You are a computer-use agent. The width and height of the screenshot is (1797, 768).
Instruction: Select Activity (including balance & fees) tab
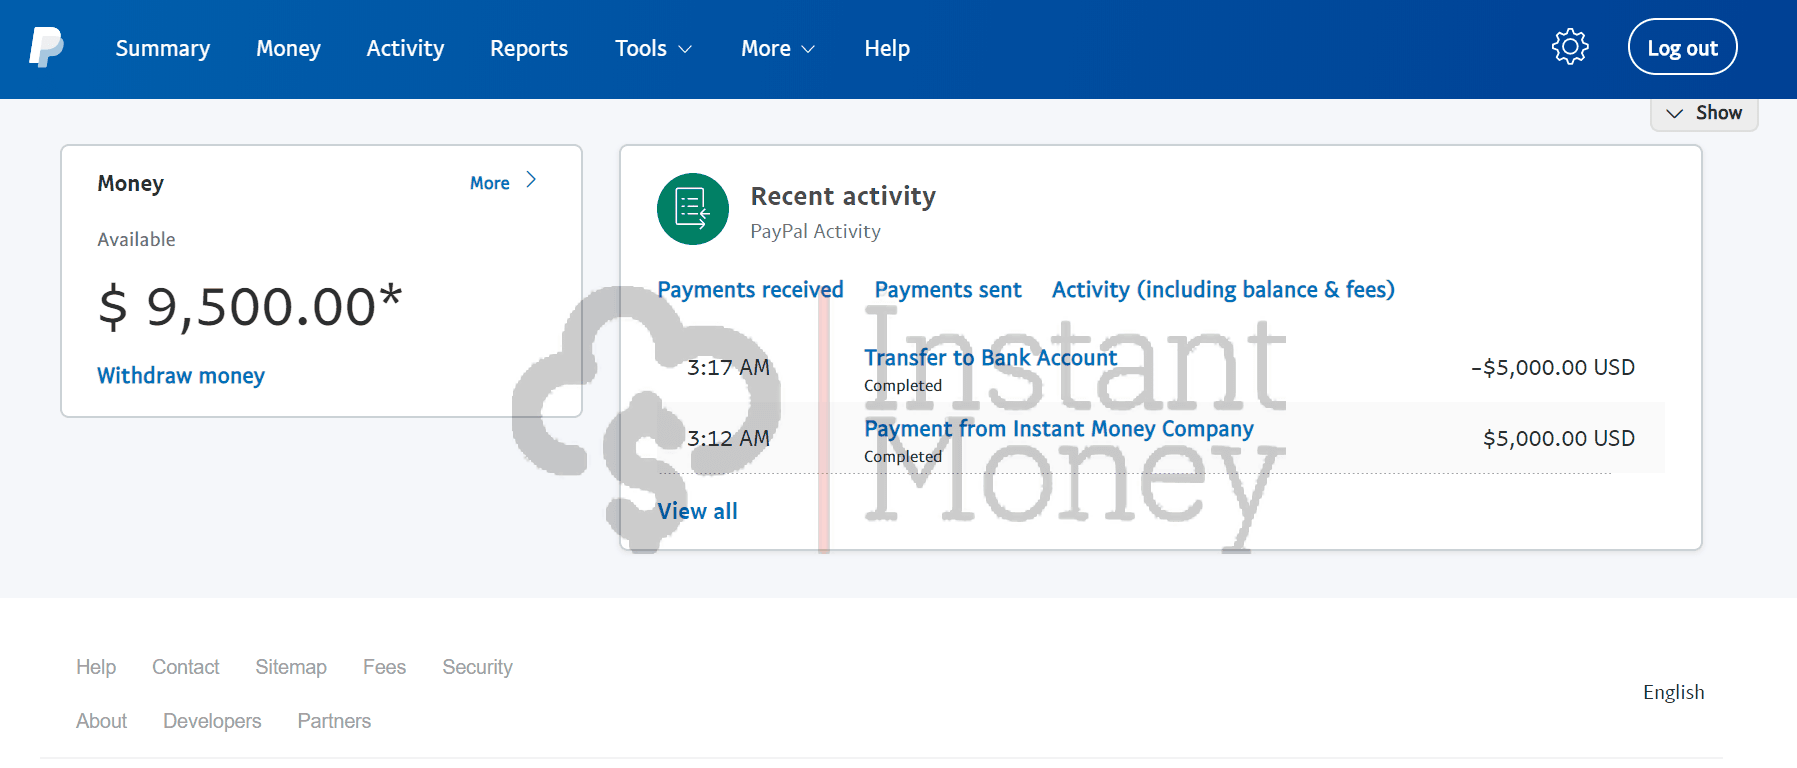click(1223, 290)
